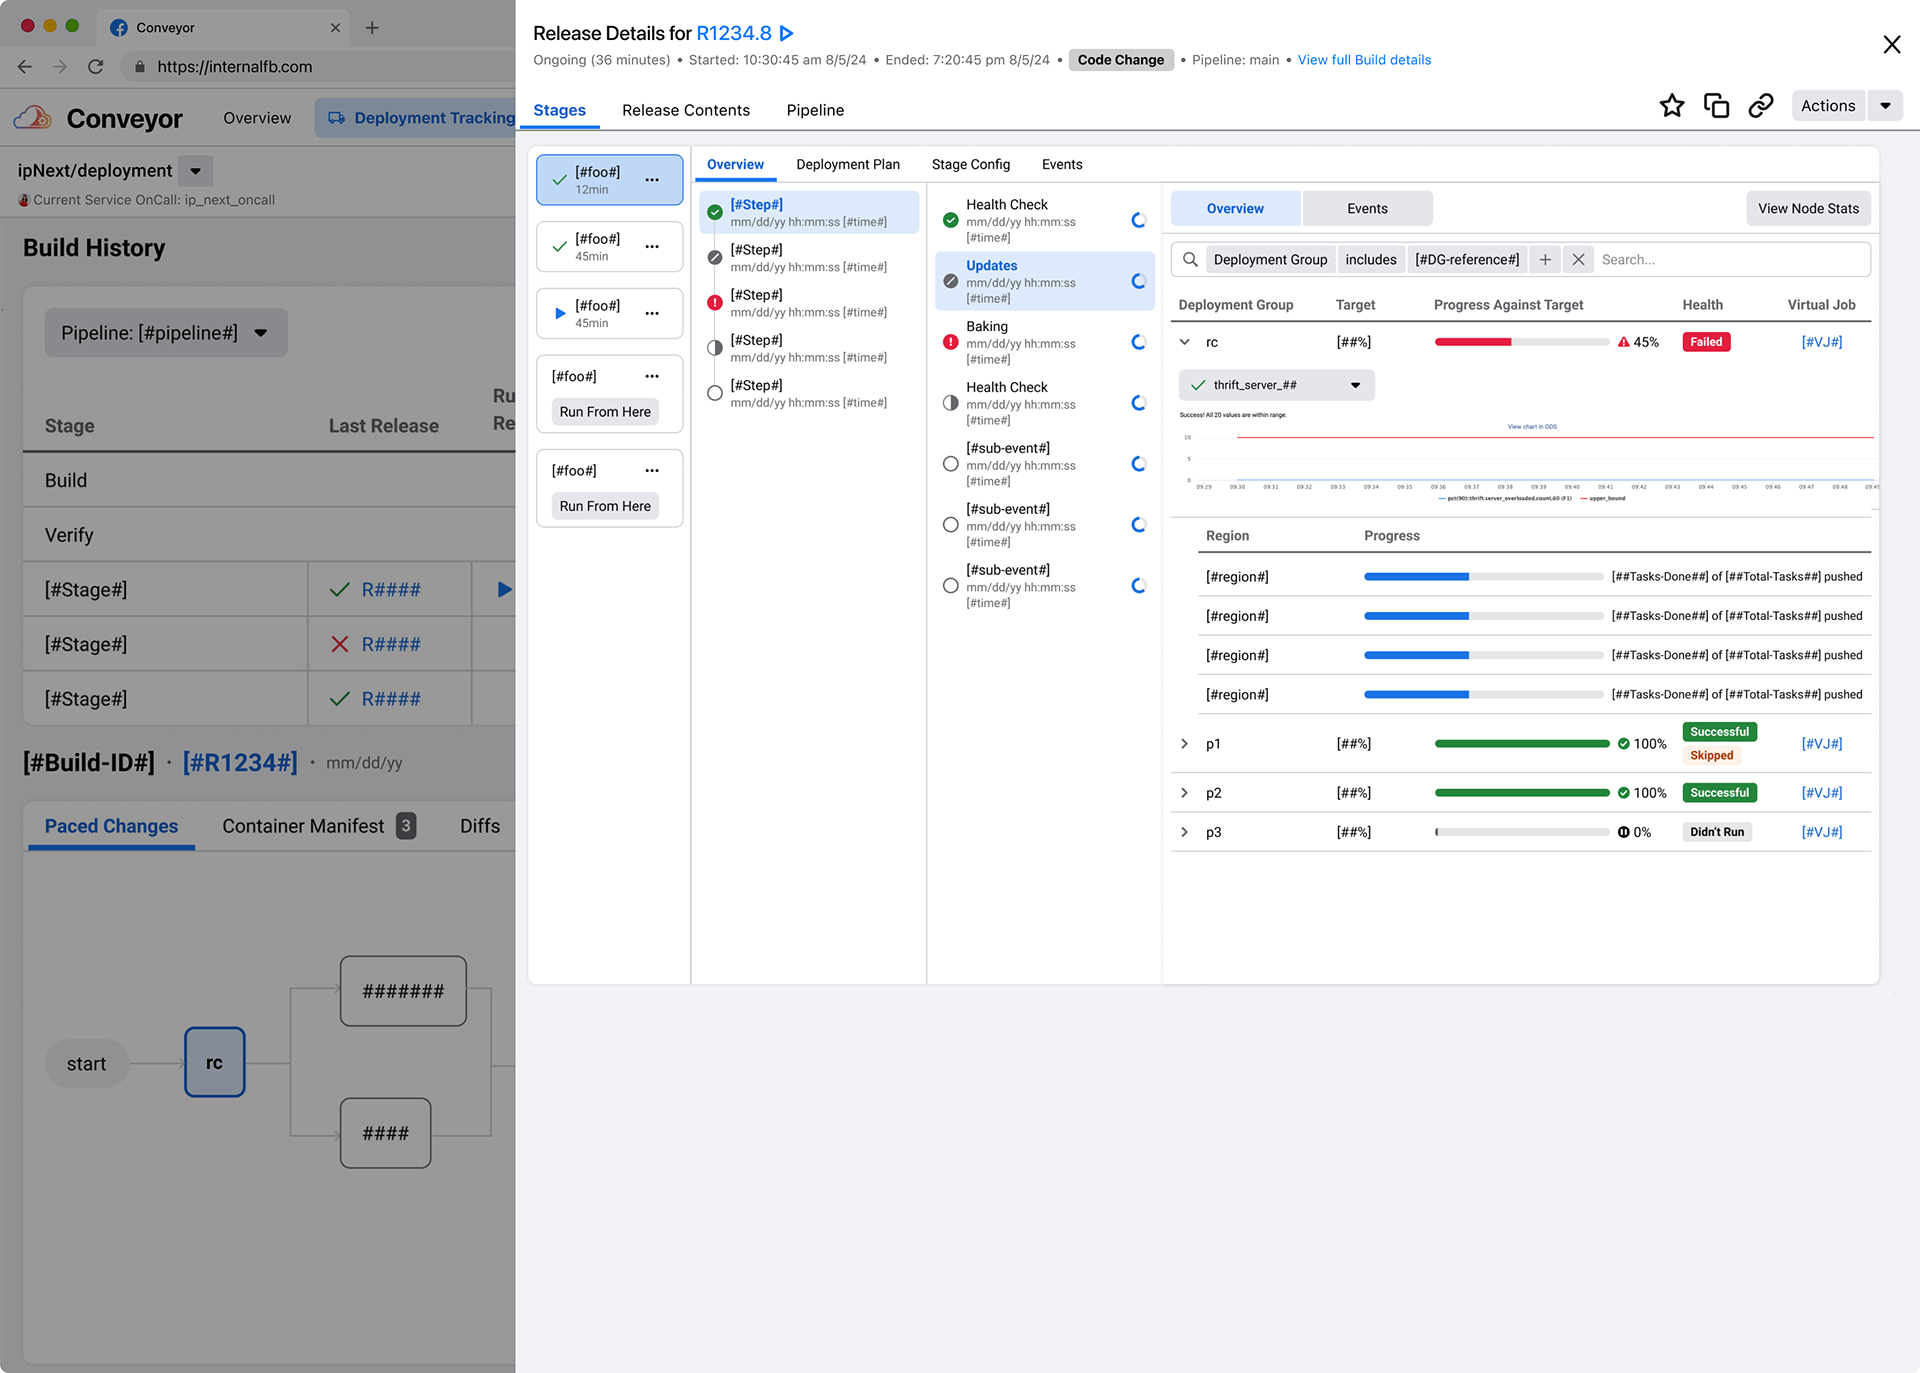Select the Updates event
Image resolution: width=1920 pixels, height=1373 pixels.
point(1044,281)
